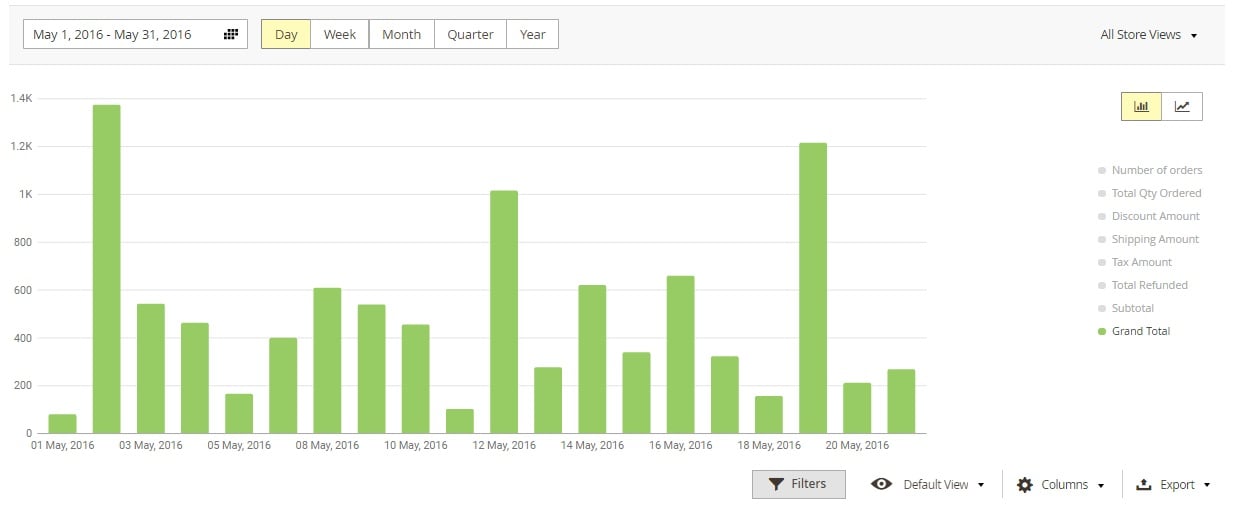Screen dimensions: 1235x511
Task: Click the grey Number of orders legend dot
Action: (x=1102, y=170)
